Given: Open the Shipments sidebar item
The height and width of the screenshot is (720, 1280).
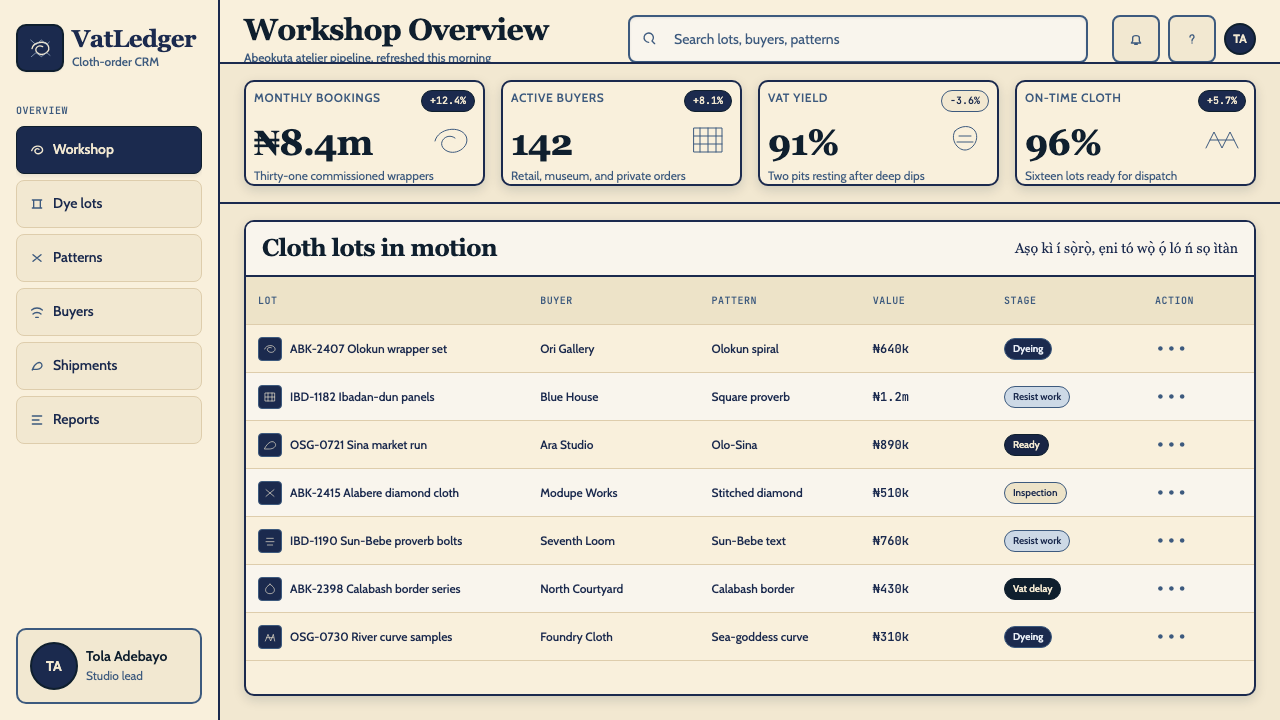Looking at the screenshot, I should (x=109, y=366).
